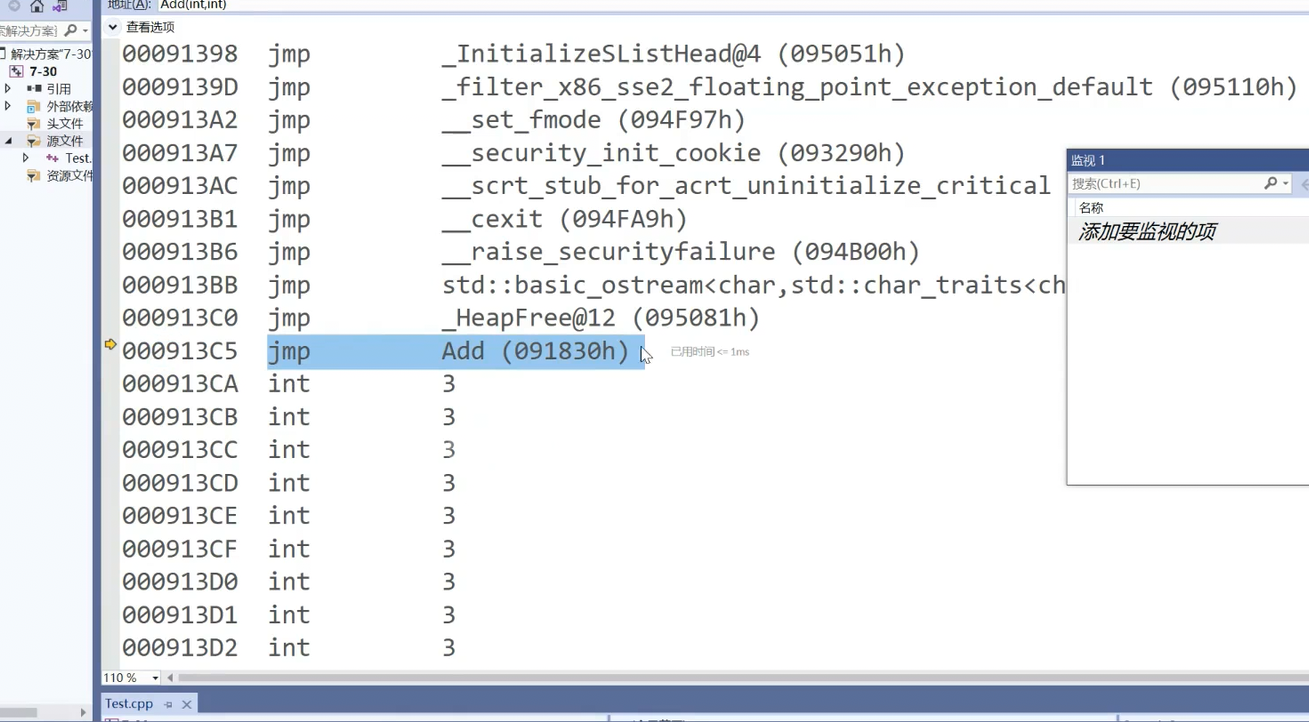This screenshot has width=1309, height=722.
Task: Select the 资源文件 resource files folder
Action: pos(69,175)
